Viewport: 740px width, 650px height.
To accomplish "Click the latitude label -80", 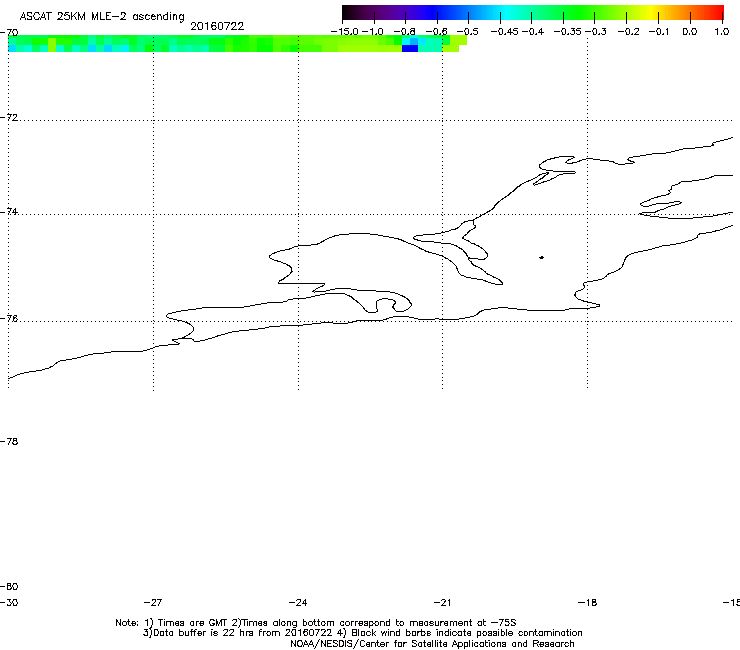I will (9, 586).
